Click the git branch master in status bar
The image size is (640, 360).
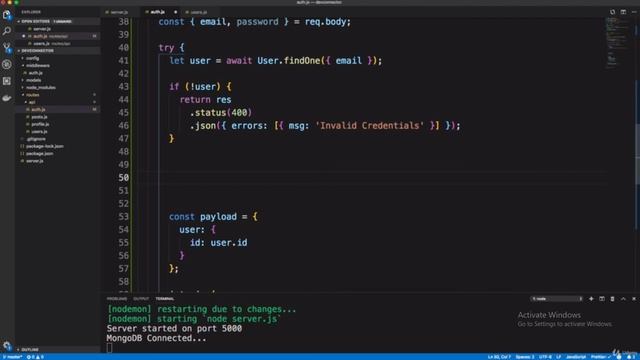(12, 357)
